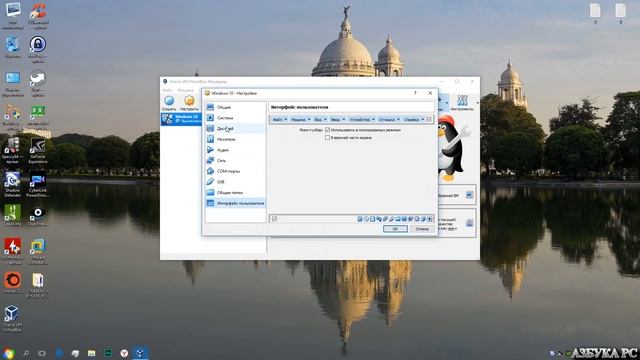The height and width of the screenshot is (360, 640).
Task: Click the optical disc indicator in status bar editor
Action: (366, 219)
